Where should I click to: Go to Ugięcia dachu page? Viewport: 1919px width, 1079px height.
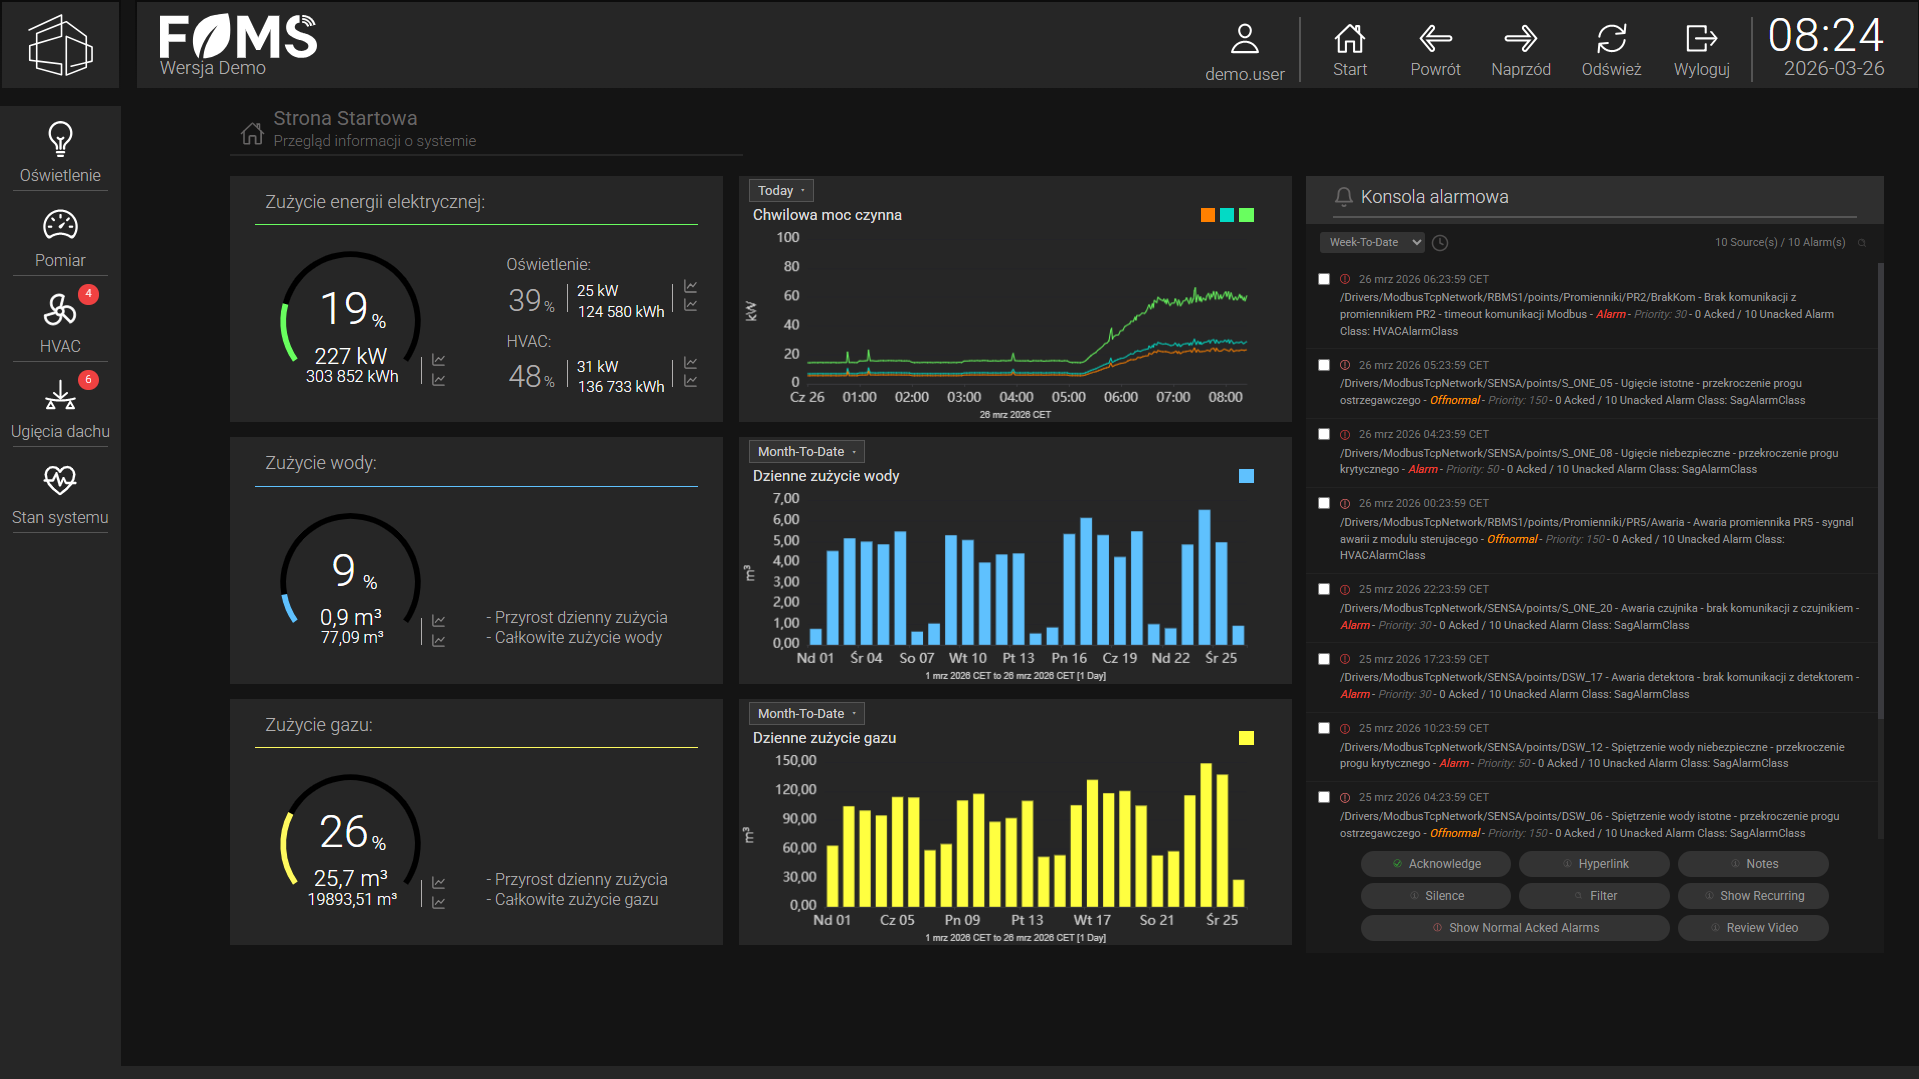[x=60, y=409]
